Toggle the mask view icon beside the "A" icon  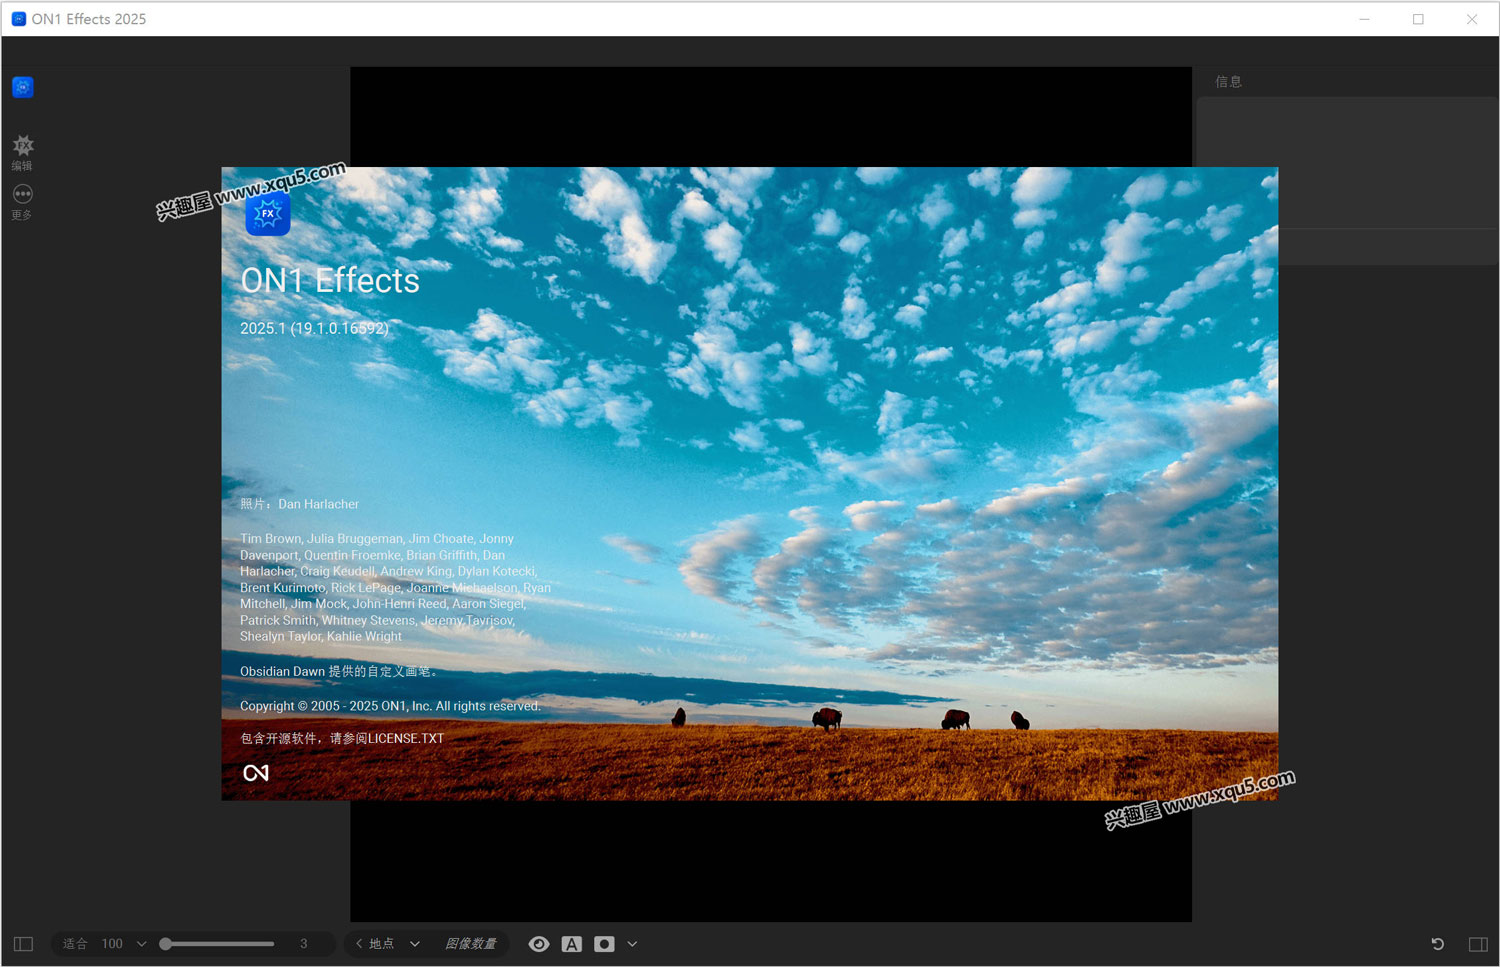click(x=604, y=944)
